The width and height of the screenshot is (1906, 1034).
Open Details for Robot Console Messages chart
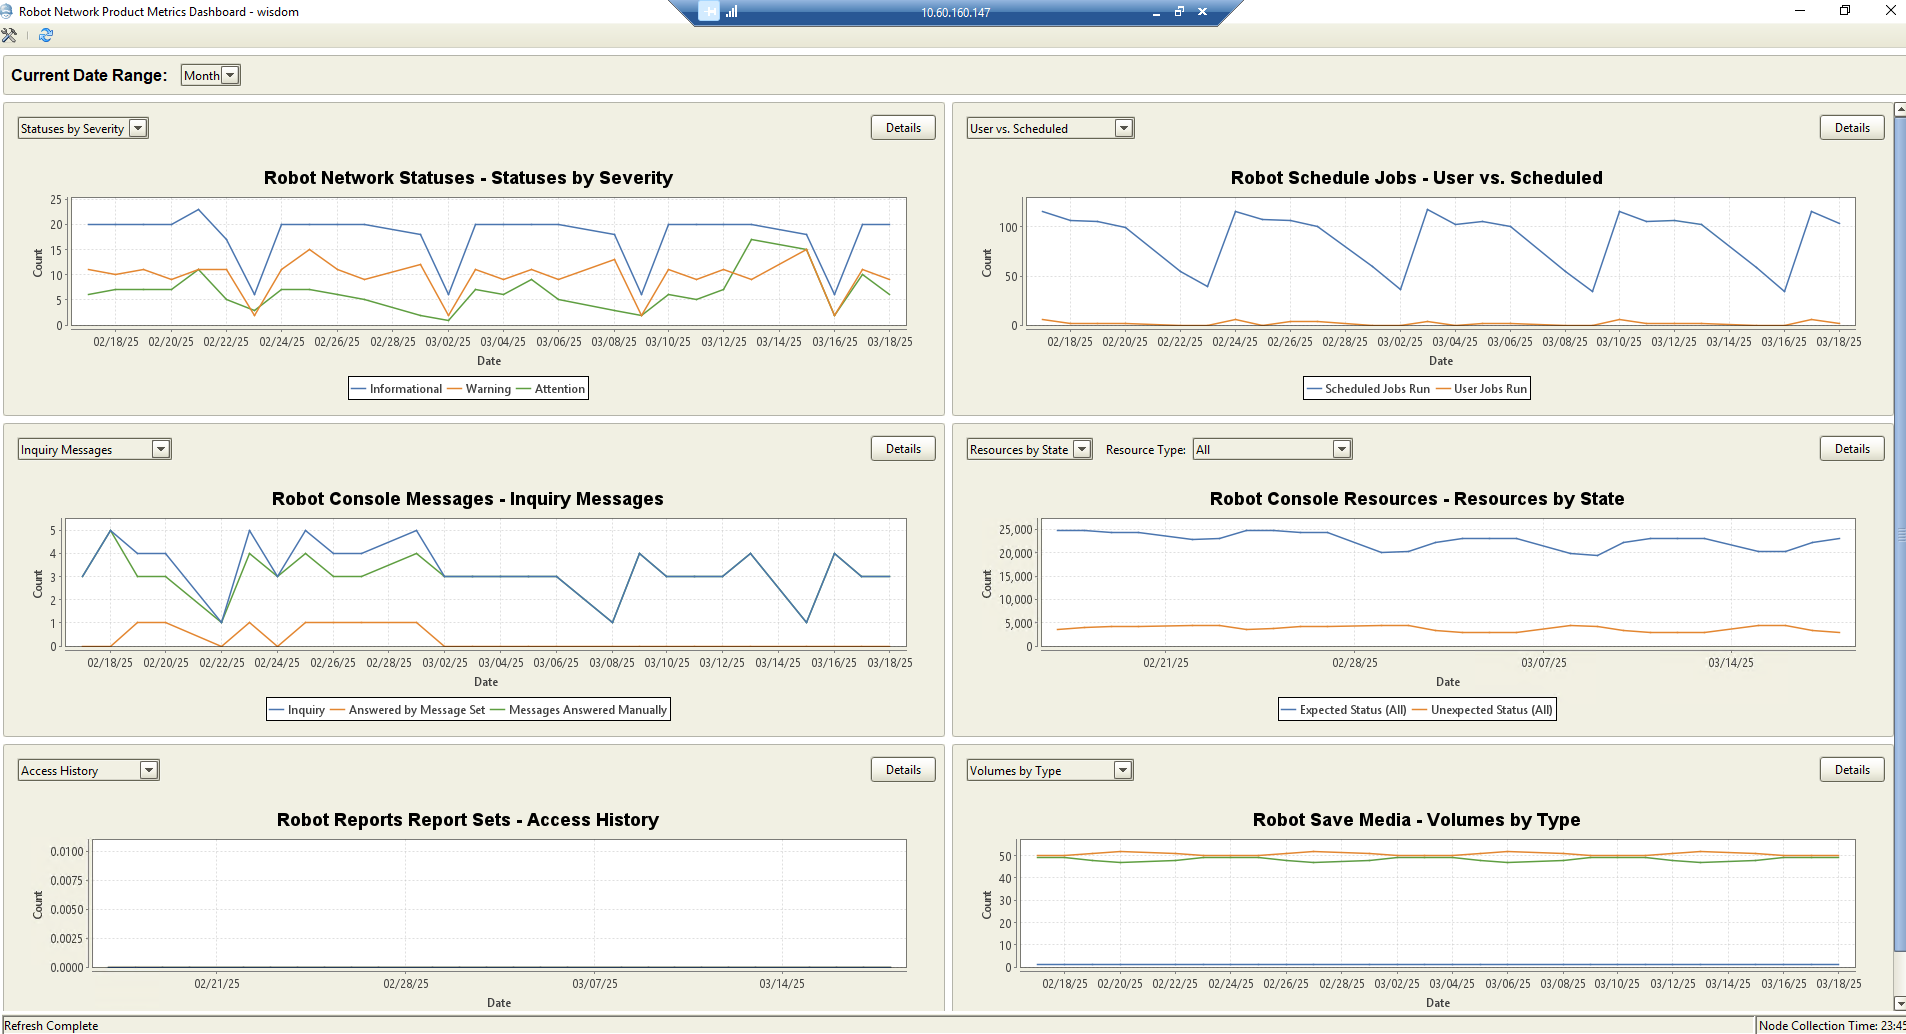[903, 449]
